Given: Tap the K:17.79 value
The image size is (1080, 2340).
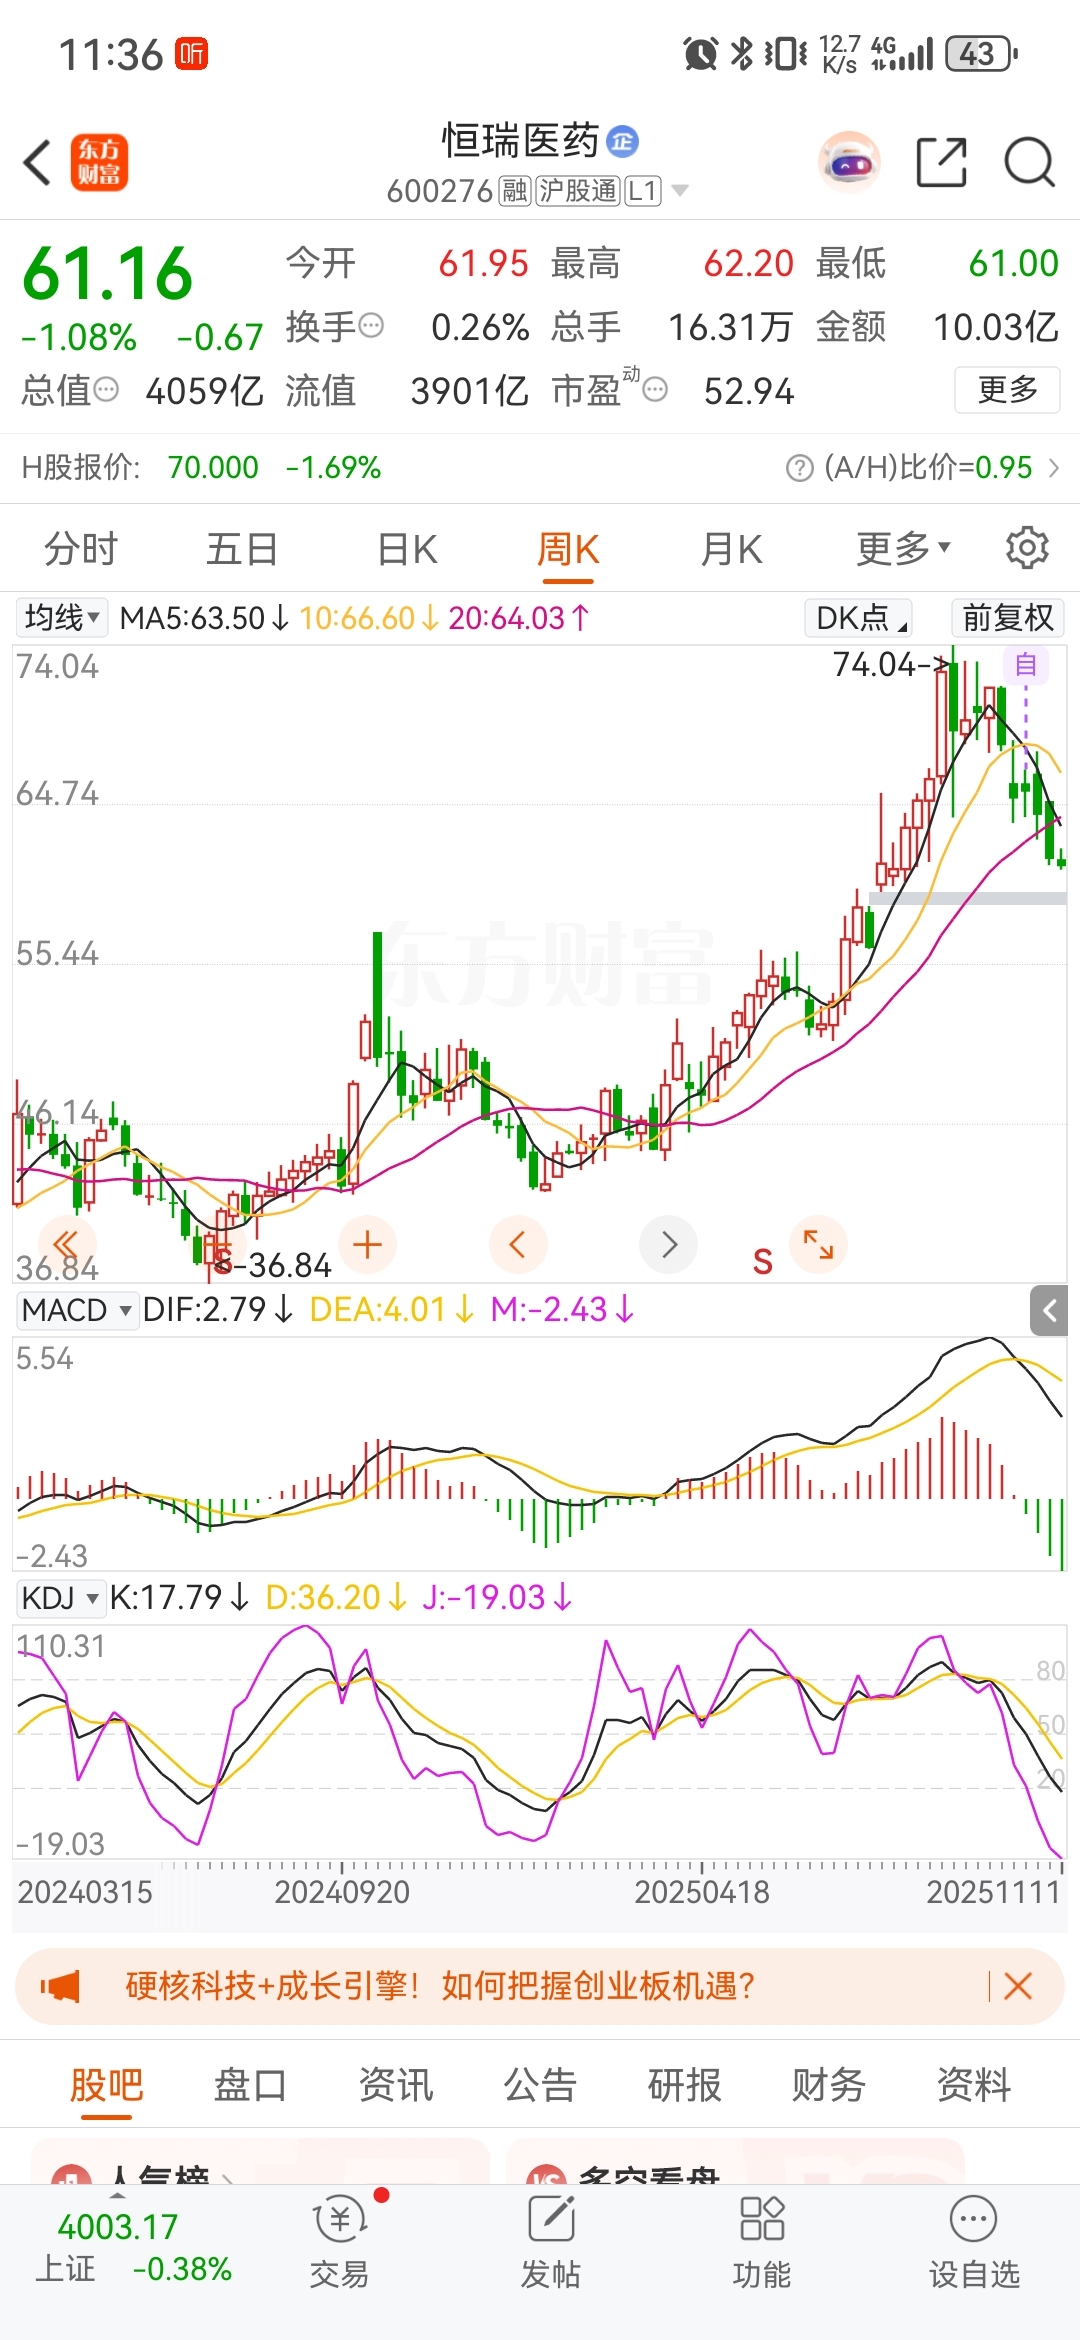Looking at the screenshot, I should pos(179,1598).
